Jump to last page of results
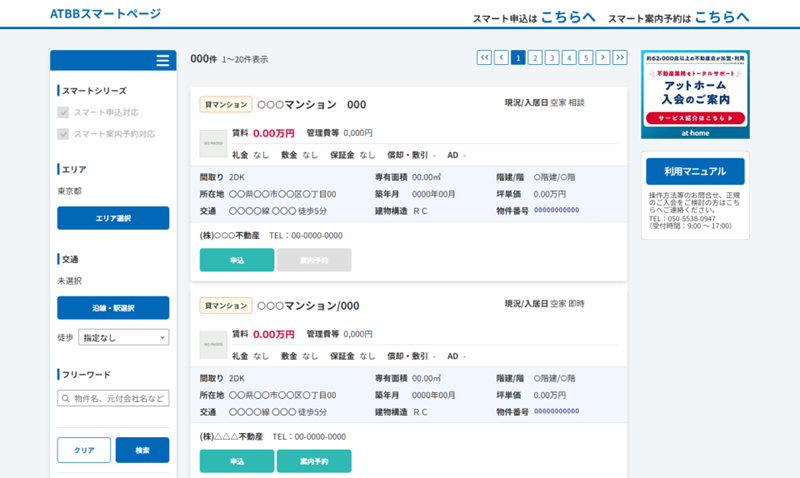This screenshot has height=478, width=800. click(x=620, y=58)
